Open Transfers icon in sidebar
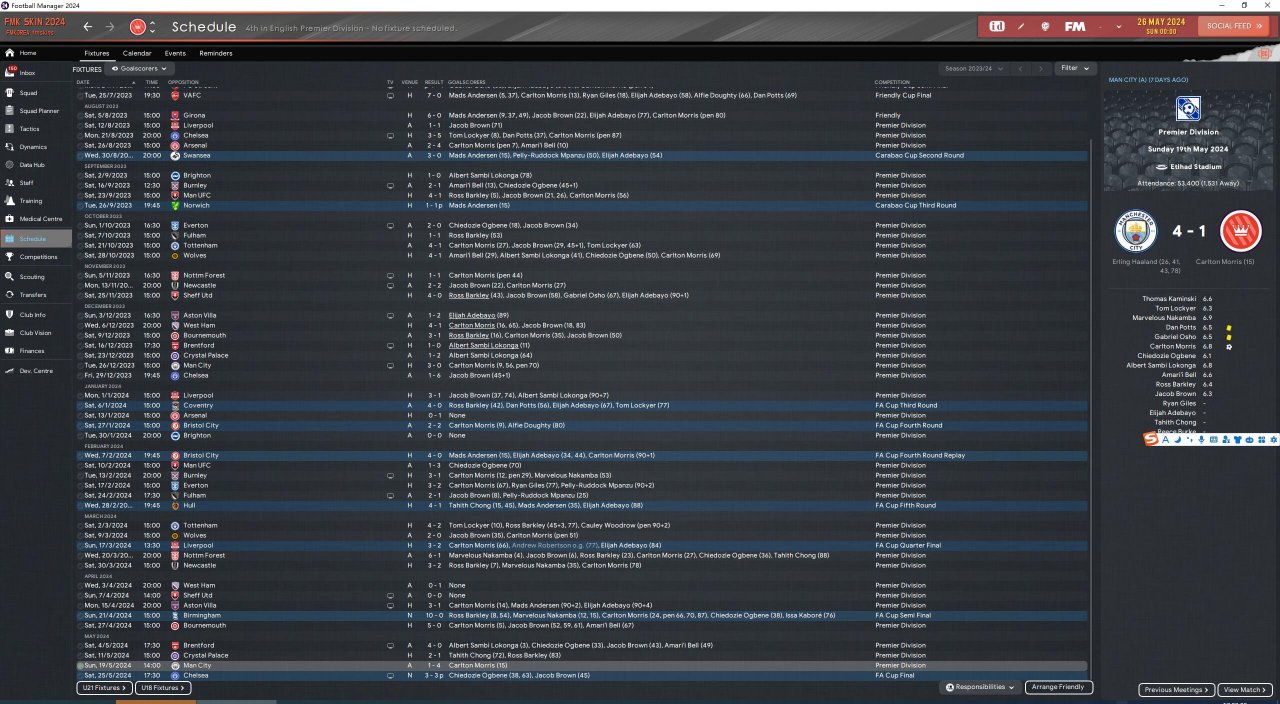 click(10, 295)
